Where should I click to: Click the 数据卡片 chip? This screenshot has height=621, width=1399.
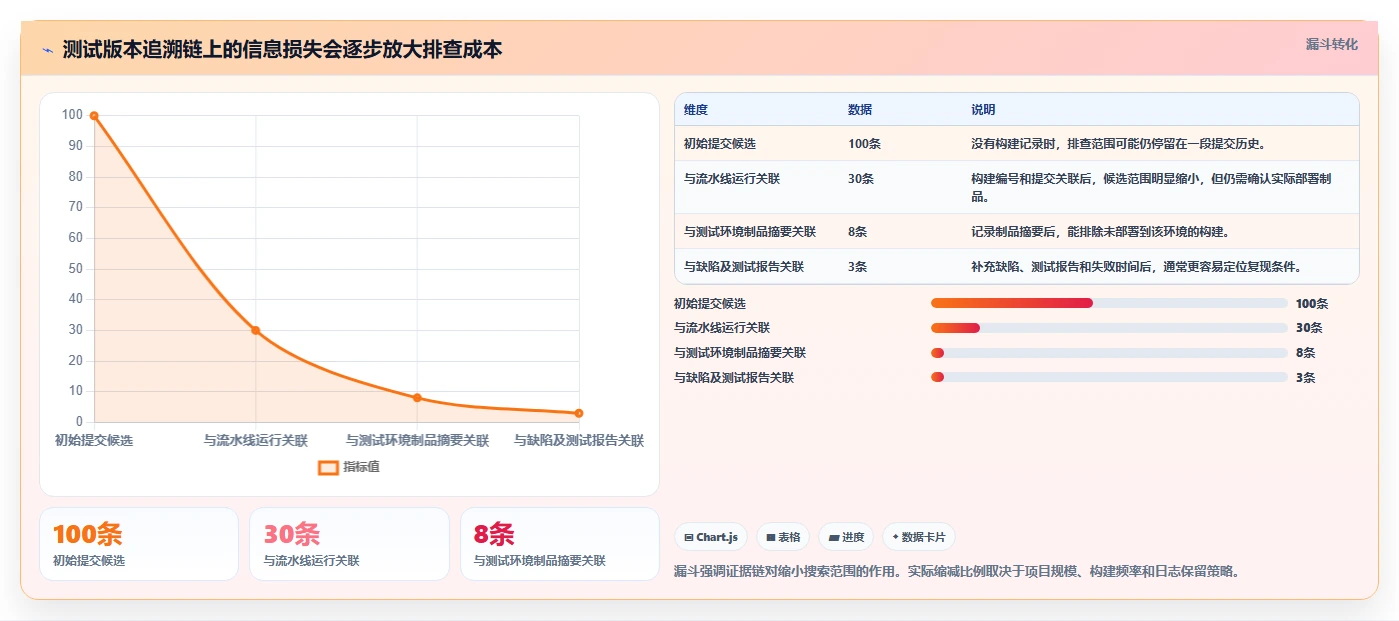coord(919,537)
